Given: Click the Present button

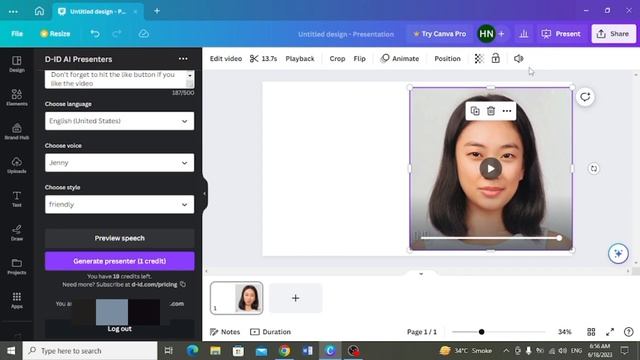Looking at the screenshot, I should pyautogui.click(x=561, y=34).
